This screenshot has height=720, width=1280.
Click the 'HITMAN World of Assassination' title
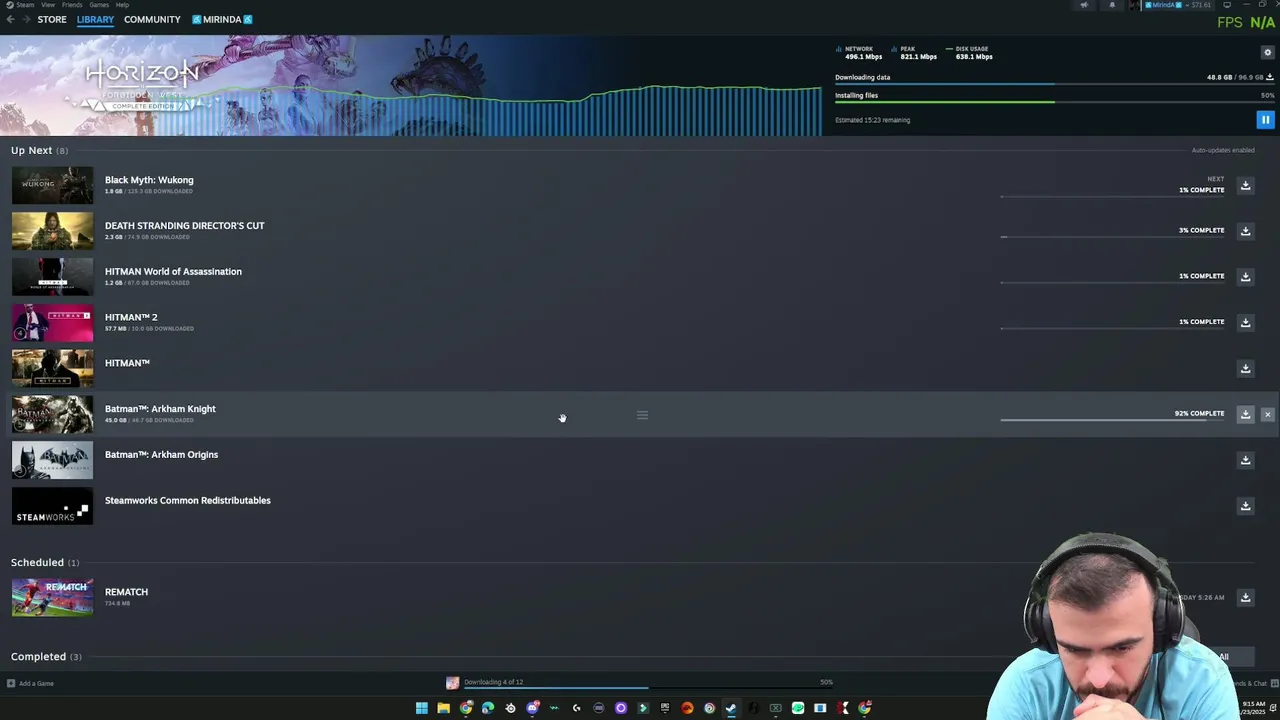click(x=173, y=271)
